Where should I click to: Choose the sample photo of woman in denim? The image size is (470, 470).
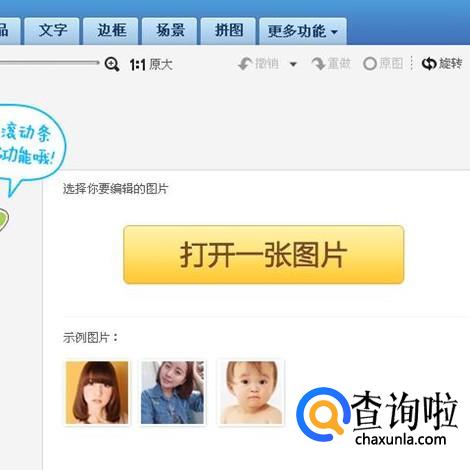click(173, 392)
